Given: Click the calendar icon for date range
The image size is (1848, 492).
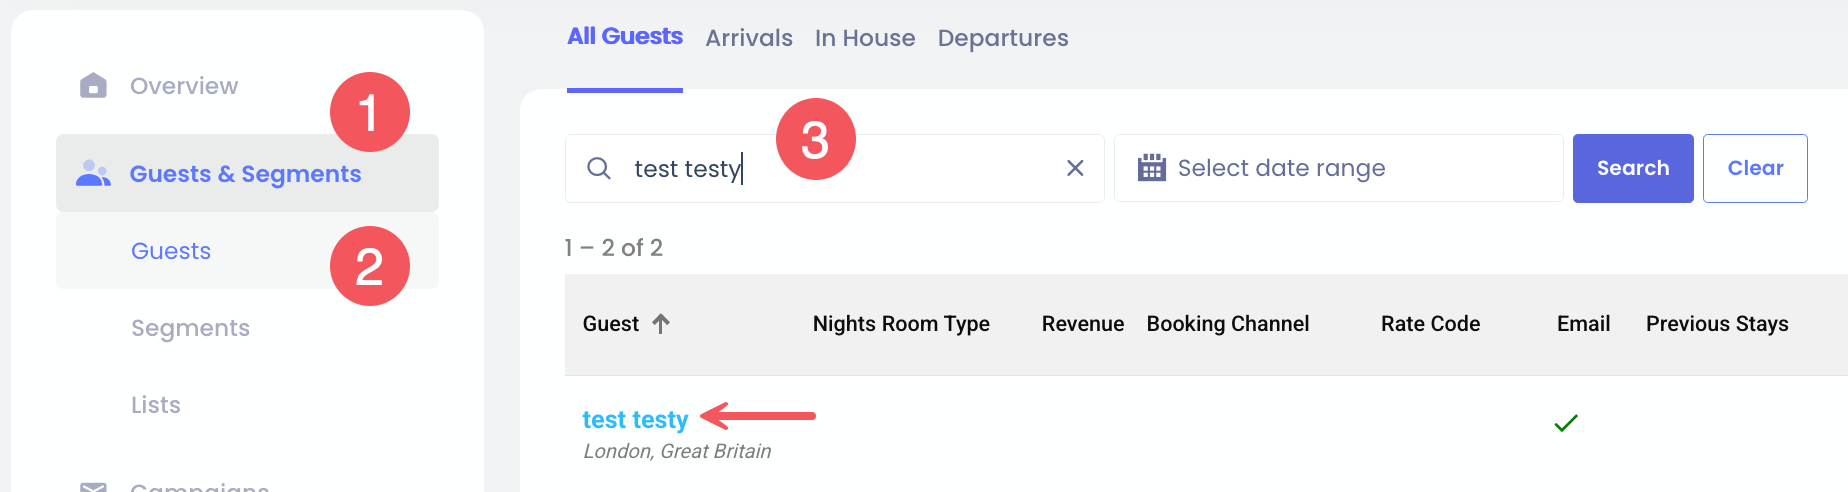Looking at the screenshot, I should [x=1152, y=168].
